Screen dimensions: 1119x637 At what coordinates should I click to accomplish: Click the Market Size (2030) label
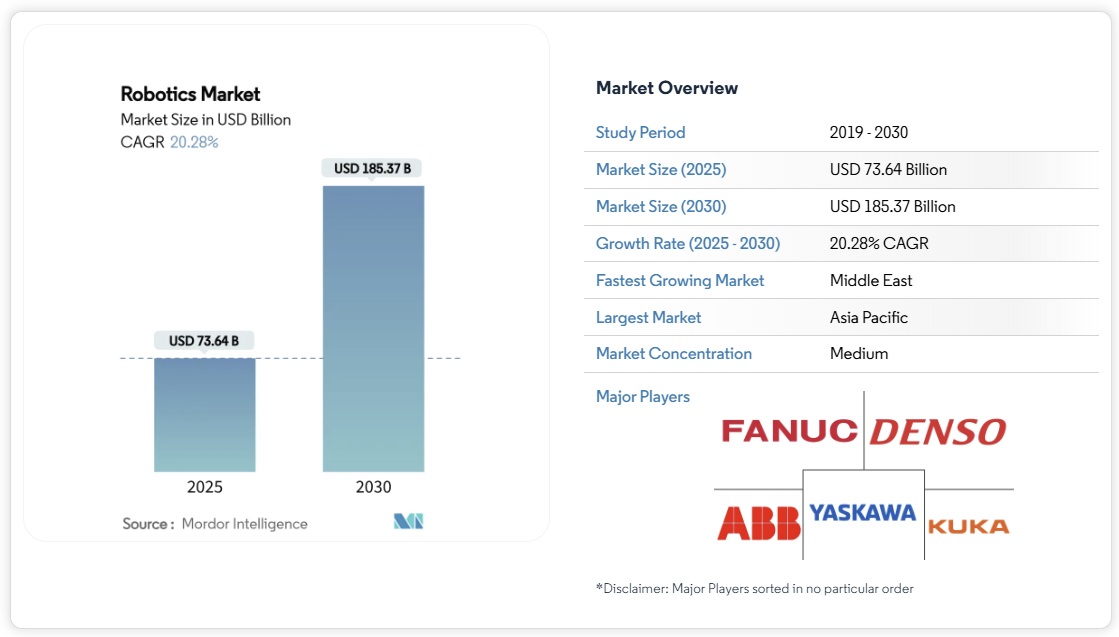pyautogui.click(x=661, y=206)
